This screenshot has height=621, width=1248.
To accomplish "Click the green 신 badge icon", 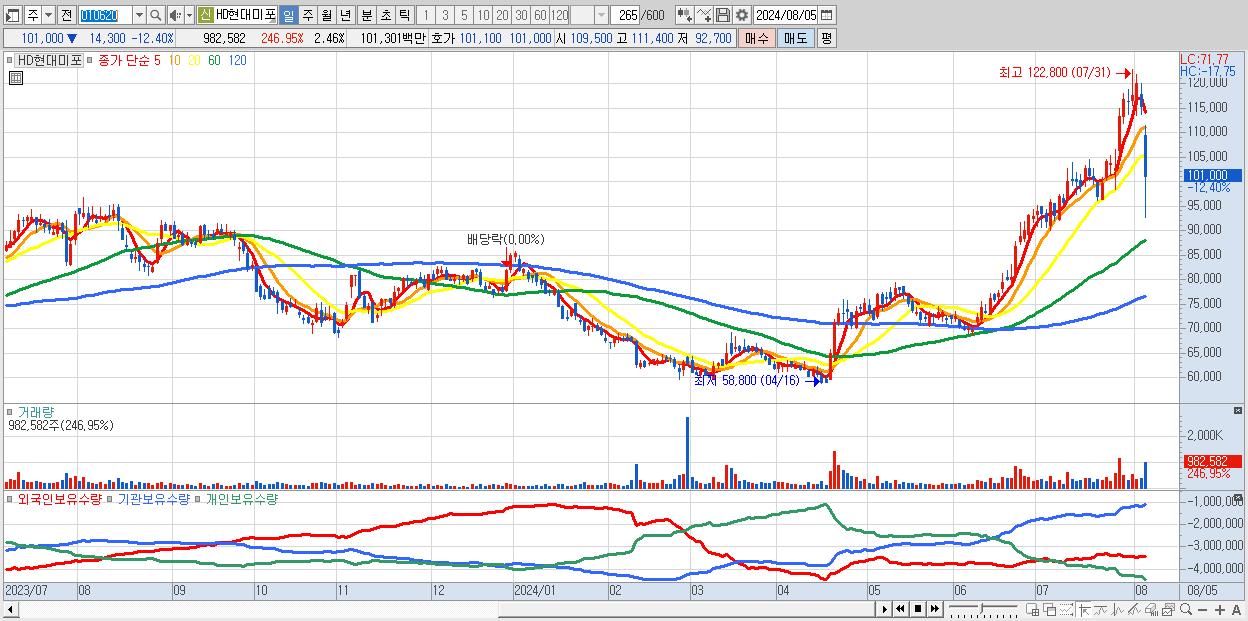I will point(205,15).
